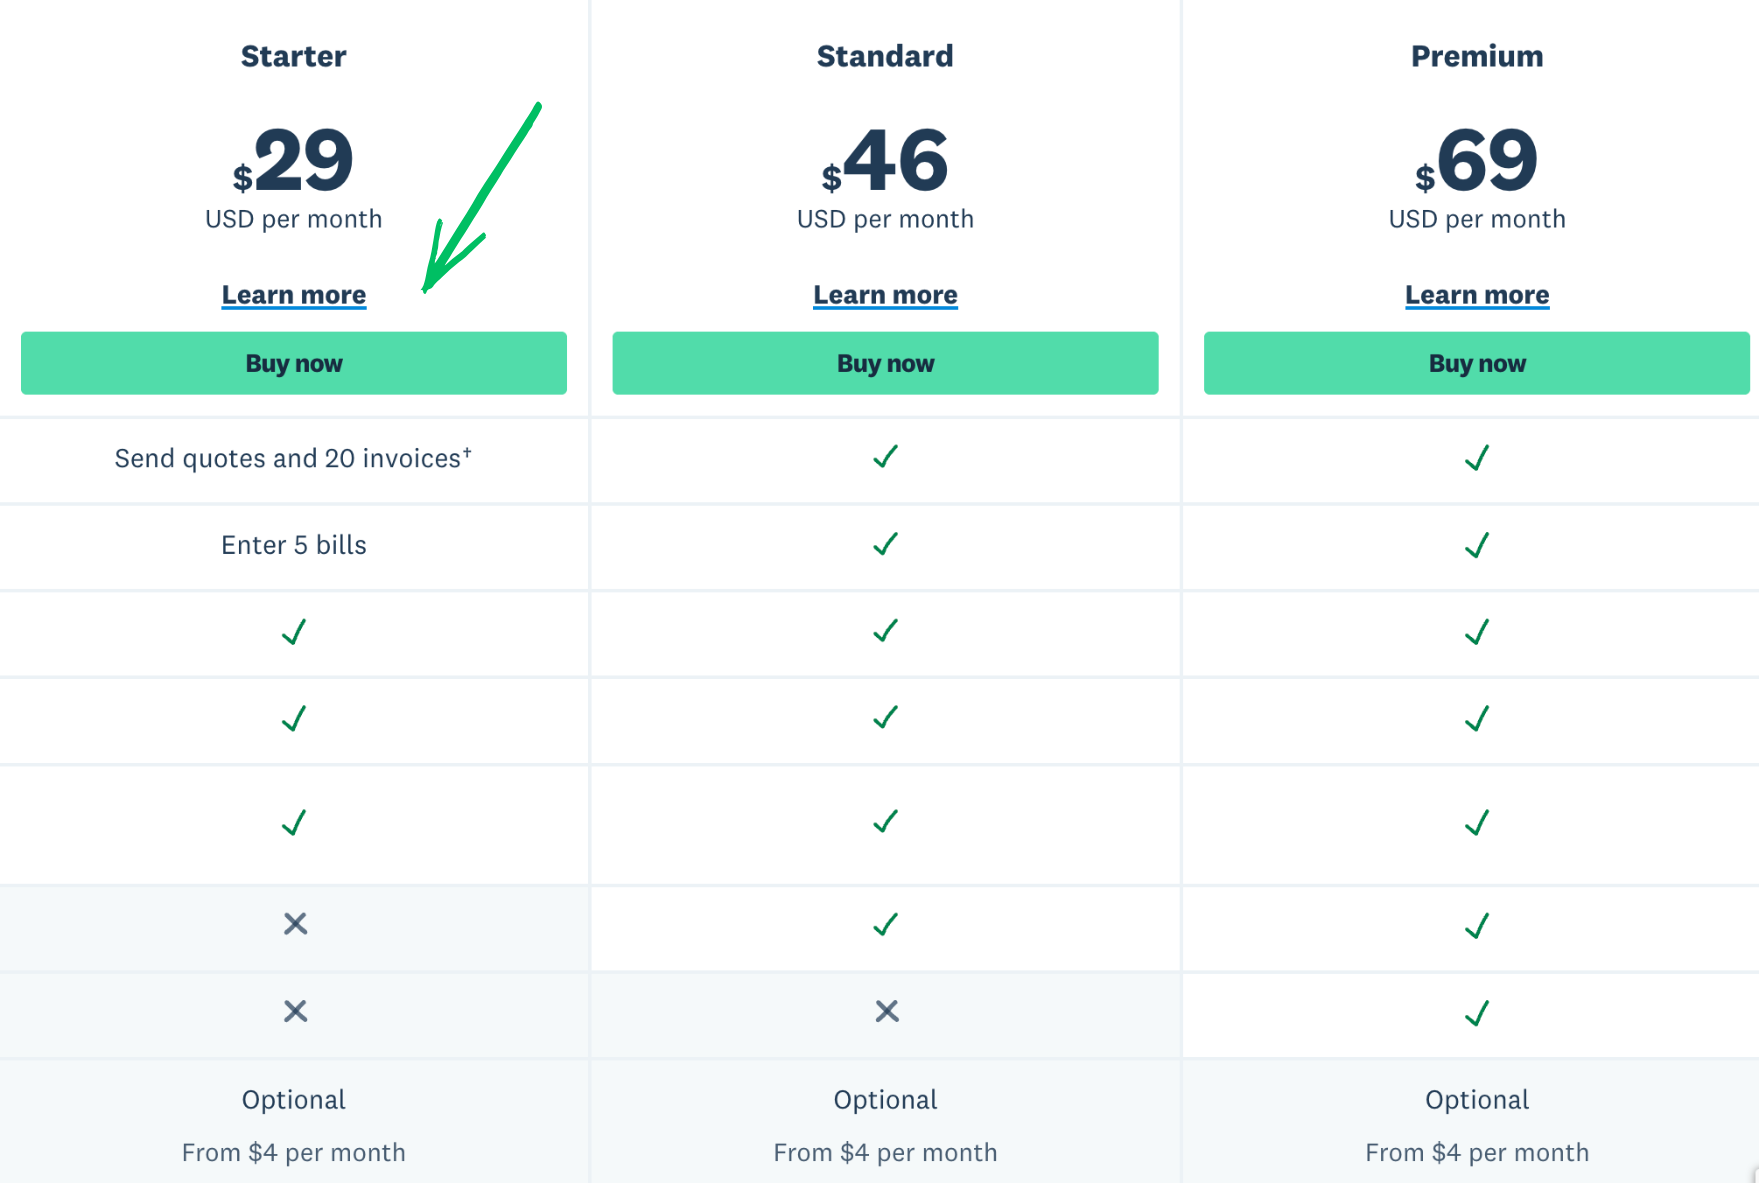Click Standard's checkmark in the quotes and invoices row
Image resolution: width=1759 pixels, height=1183 pixels.
(885, 457)
